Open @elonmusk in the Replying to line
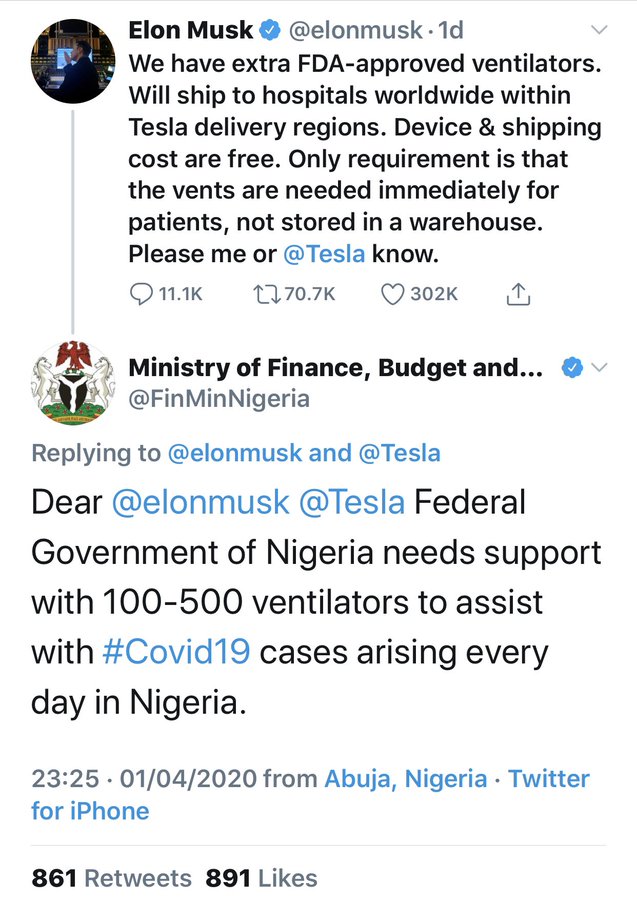637x900 pixels. [x=235, y=453]
